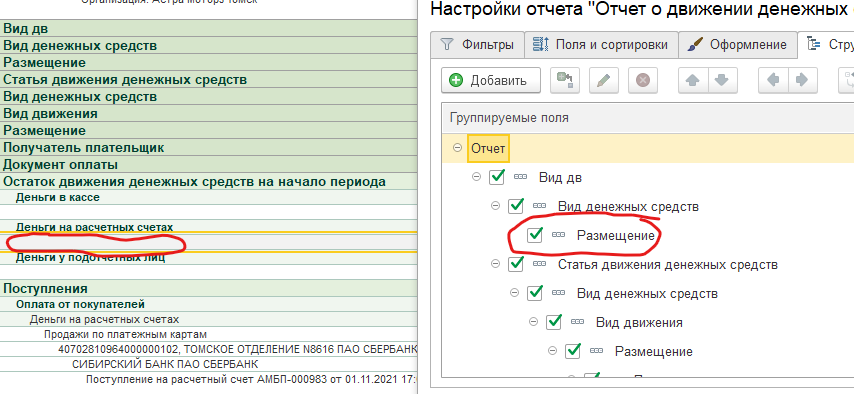Click the green-plus Добавить button
The image size is (854, 394).
[491, 80]
